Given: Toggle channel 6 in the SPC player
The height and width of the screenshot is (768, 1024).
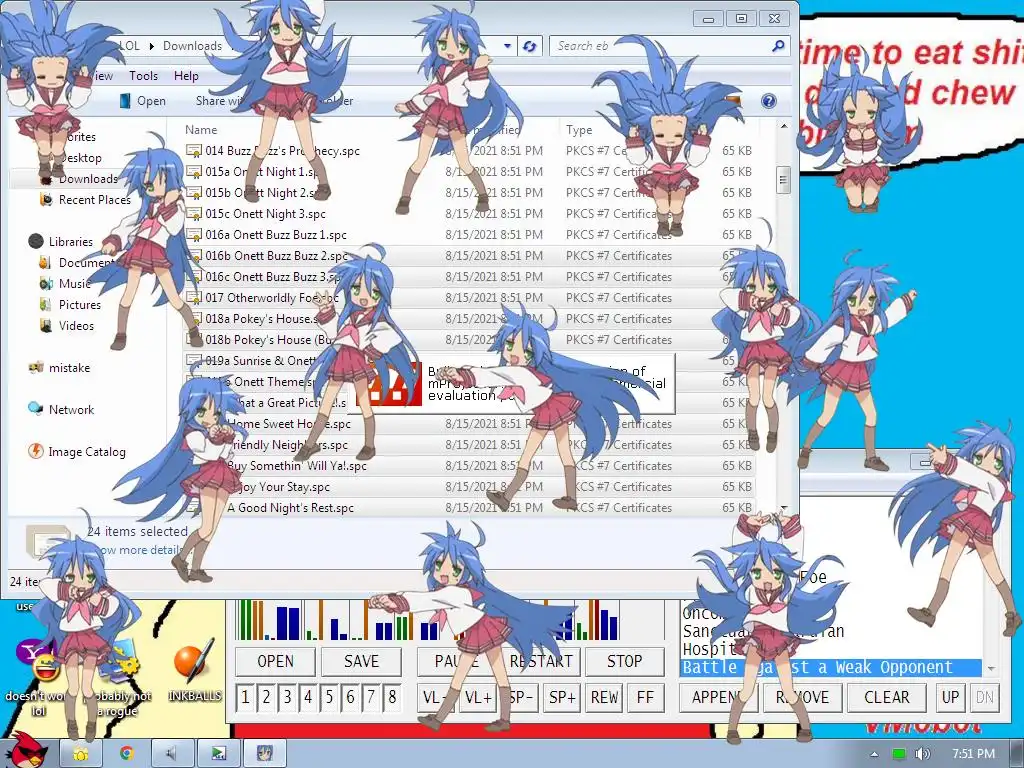Looking at the screenshot, I should tap(350, 697).
